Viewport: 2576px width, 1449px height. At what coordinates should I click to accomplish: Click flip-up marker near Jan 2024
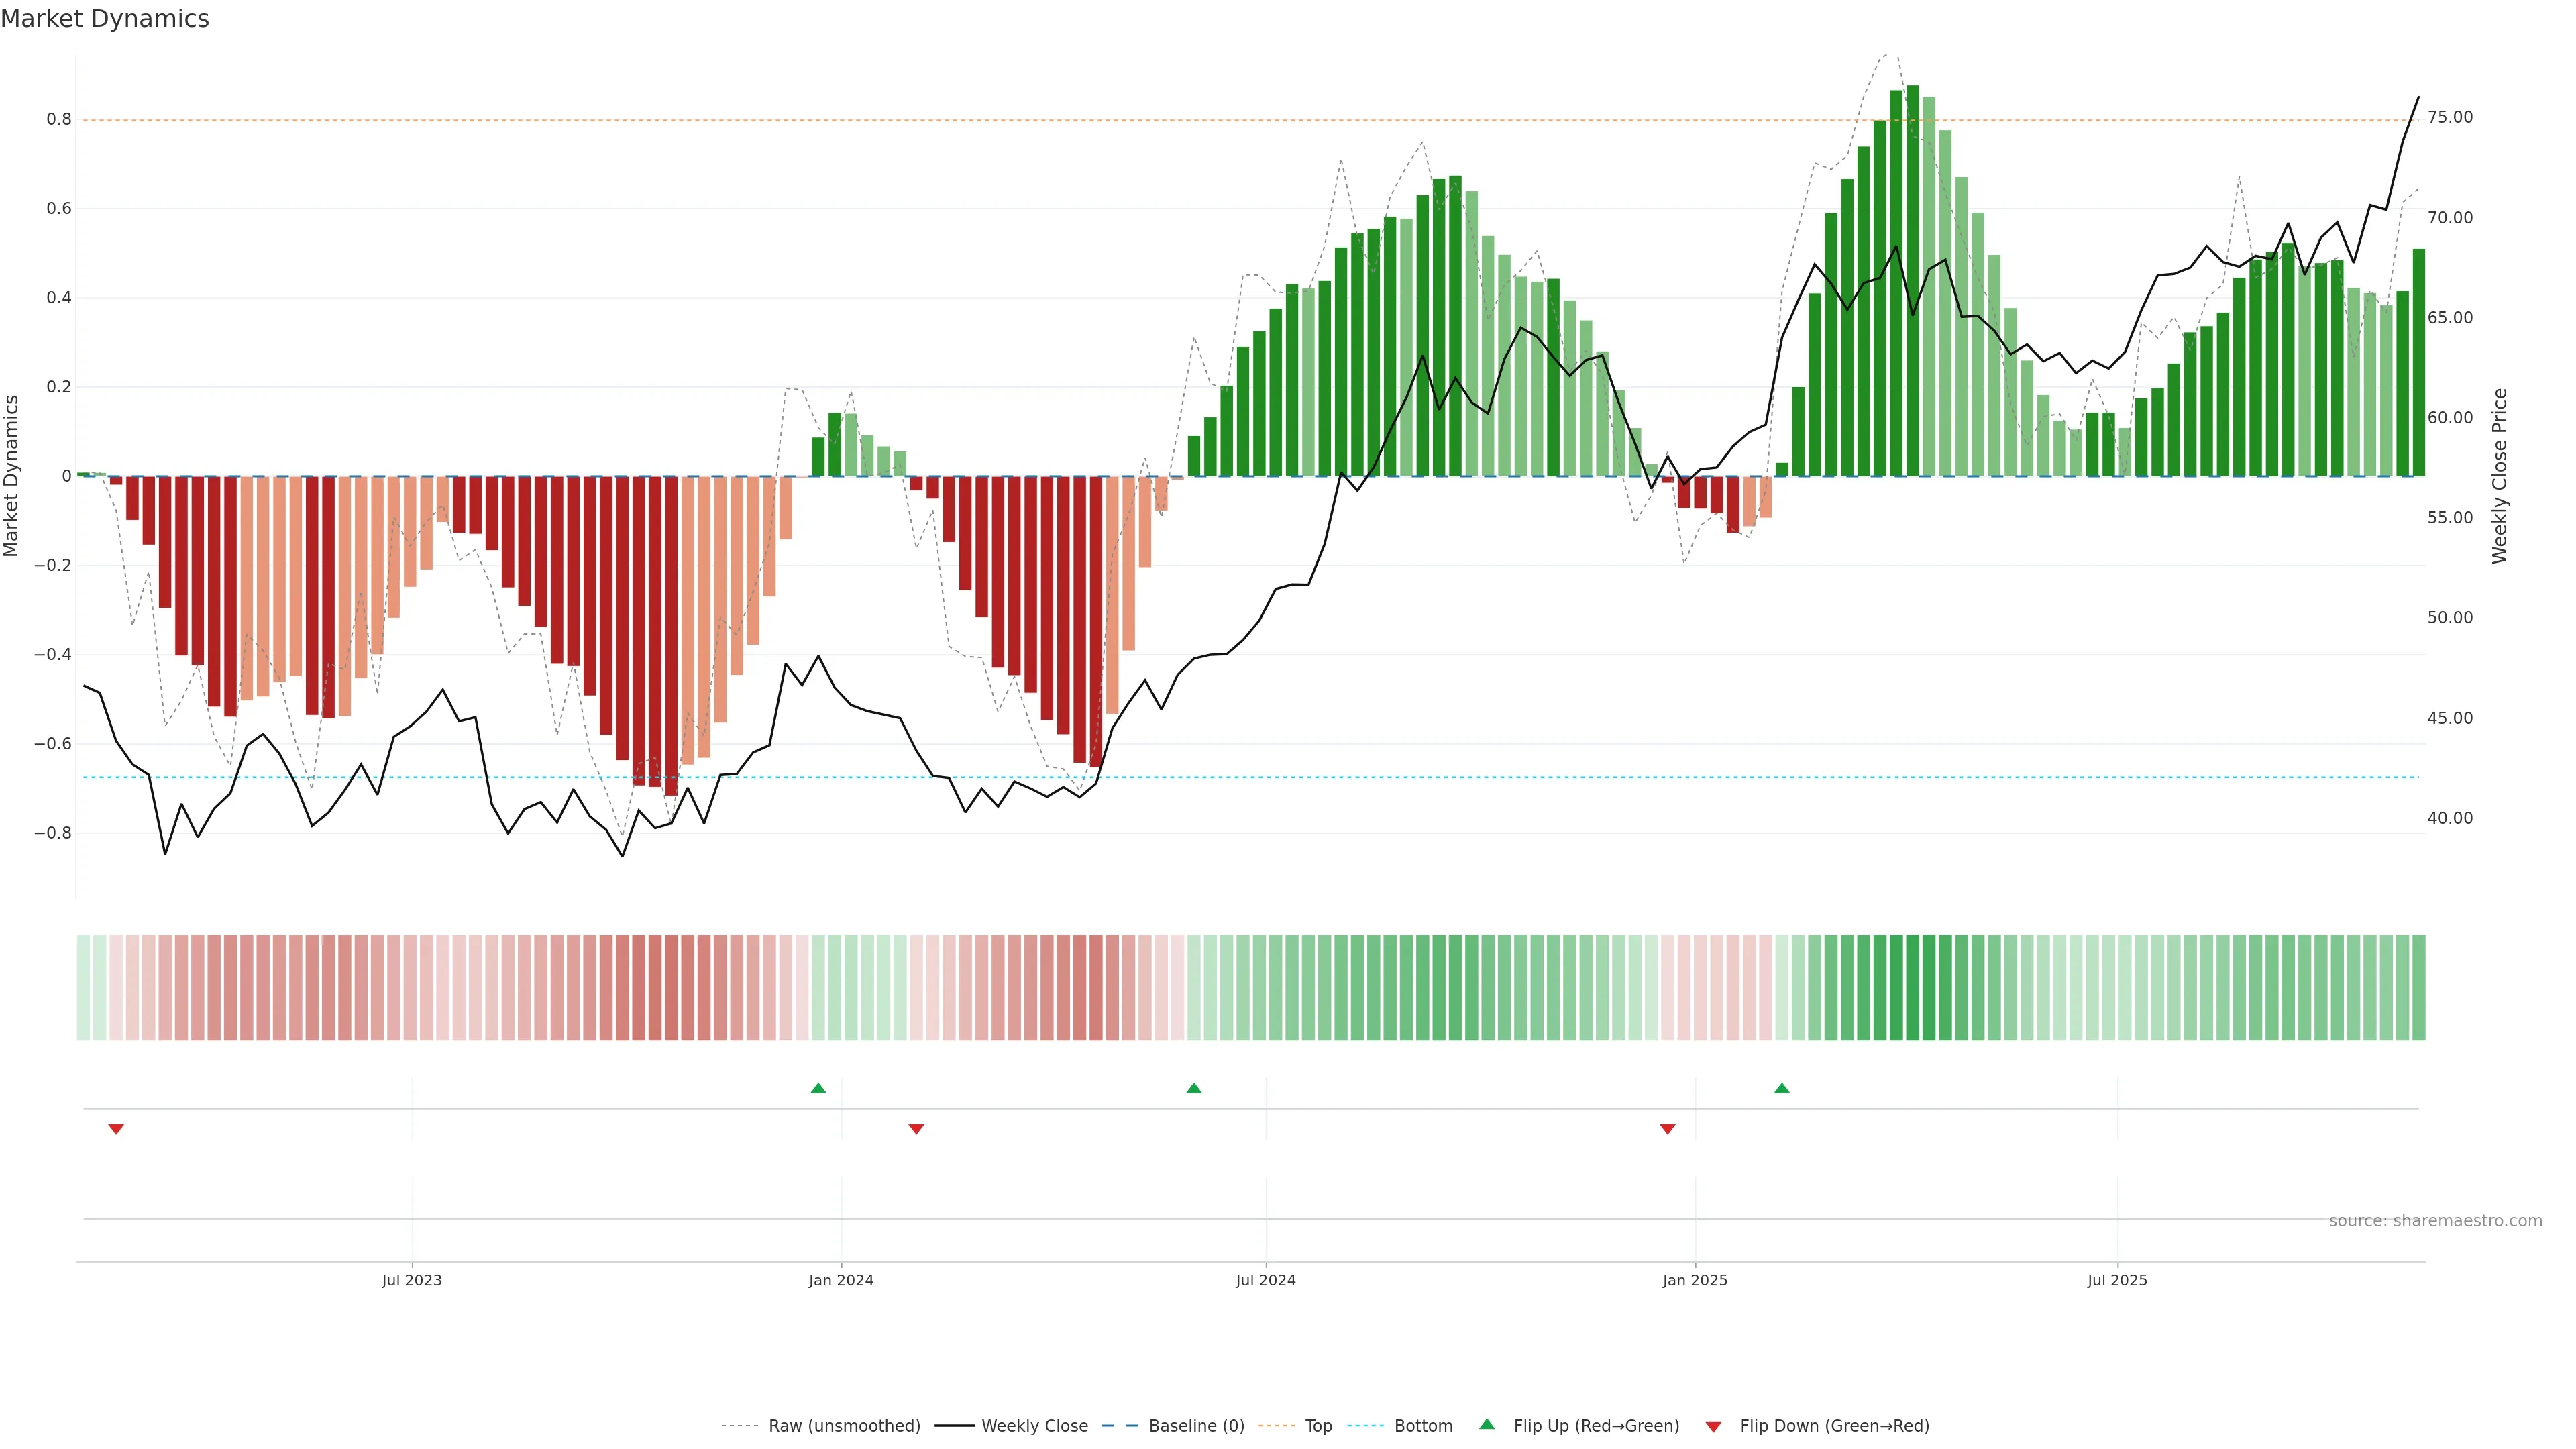(818, 1088)
